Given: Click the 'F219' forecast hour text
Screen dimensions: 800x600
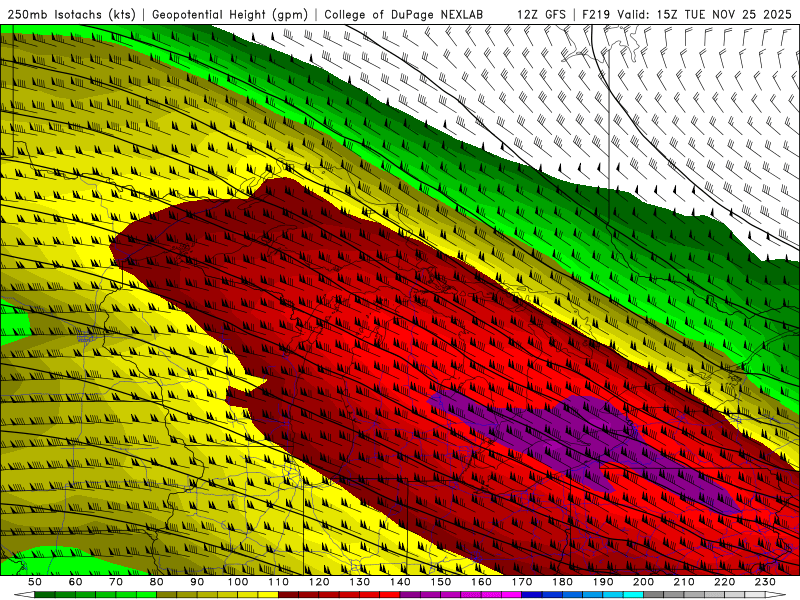Looking at the screenshot, I should pos(596,14).
